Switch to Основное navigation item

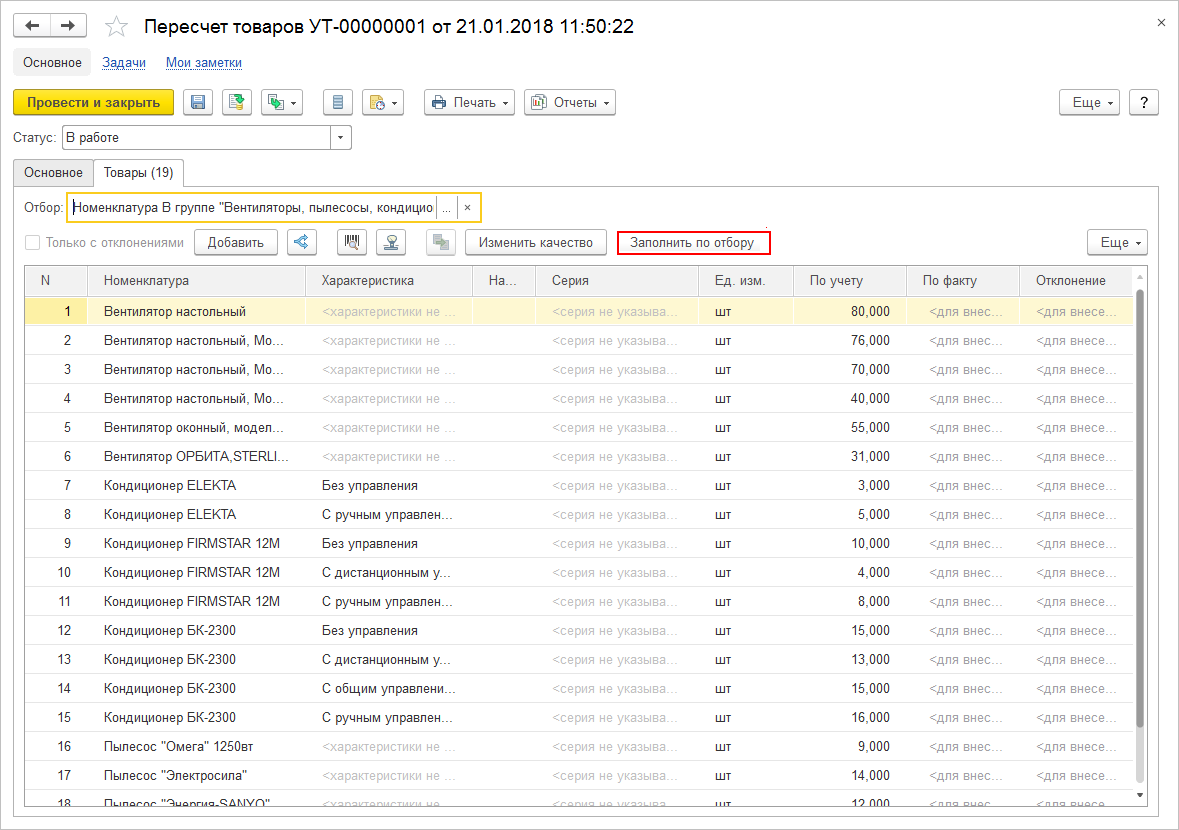tap(52, 62)
